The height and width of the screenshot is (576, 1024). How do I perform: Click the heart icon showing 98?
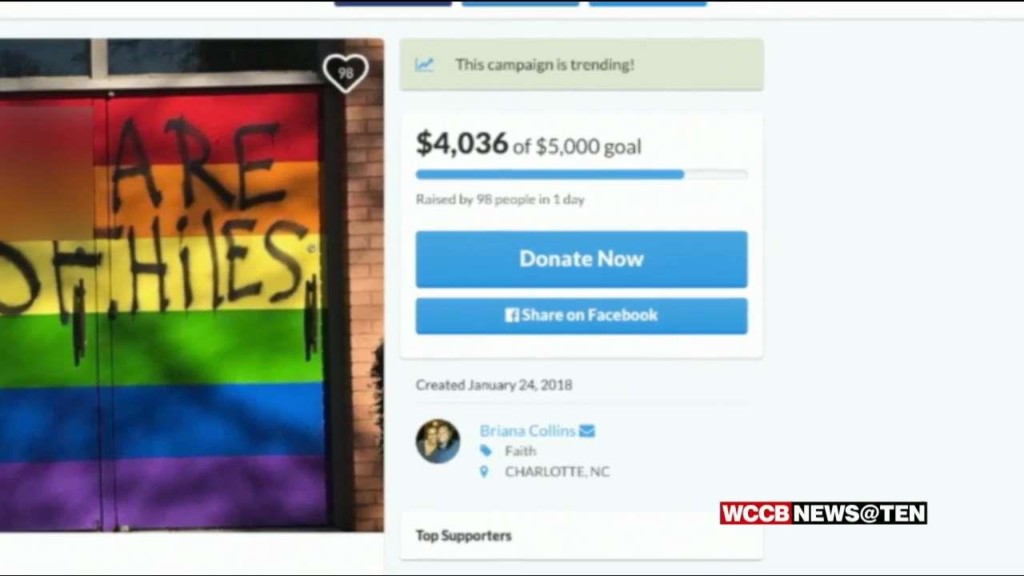point(345,72)
